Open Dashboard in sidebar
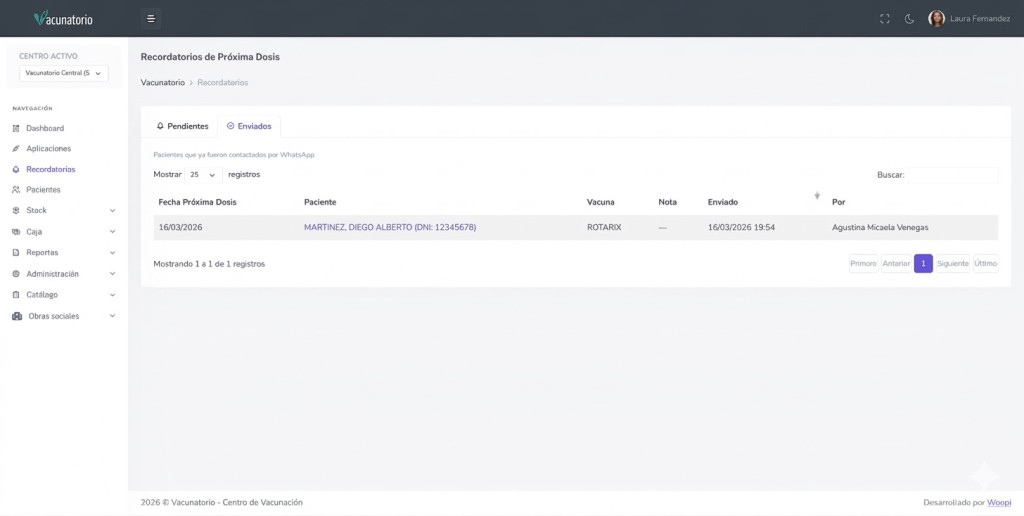 point(45,128)
